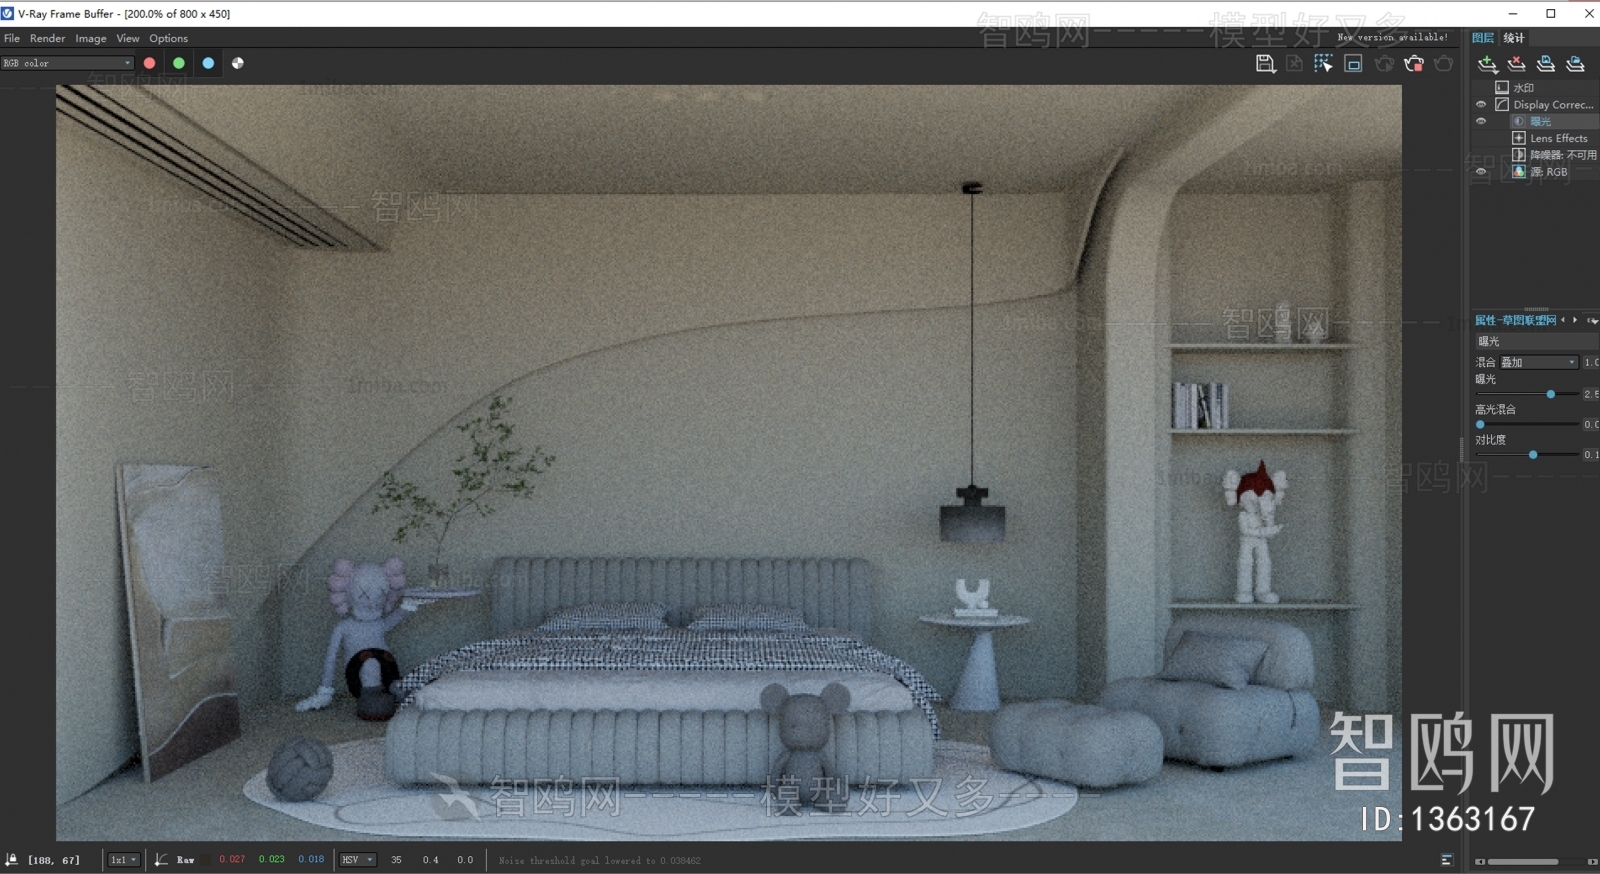Image resolution: width=1600 pixels, height=874 pixels.
Task: Open the Image menu
Action: pos(91,38)
